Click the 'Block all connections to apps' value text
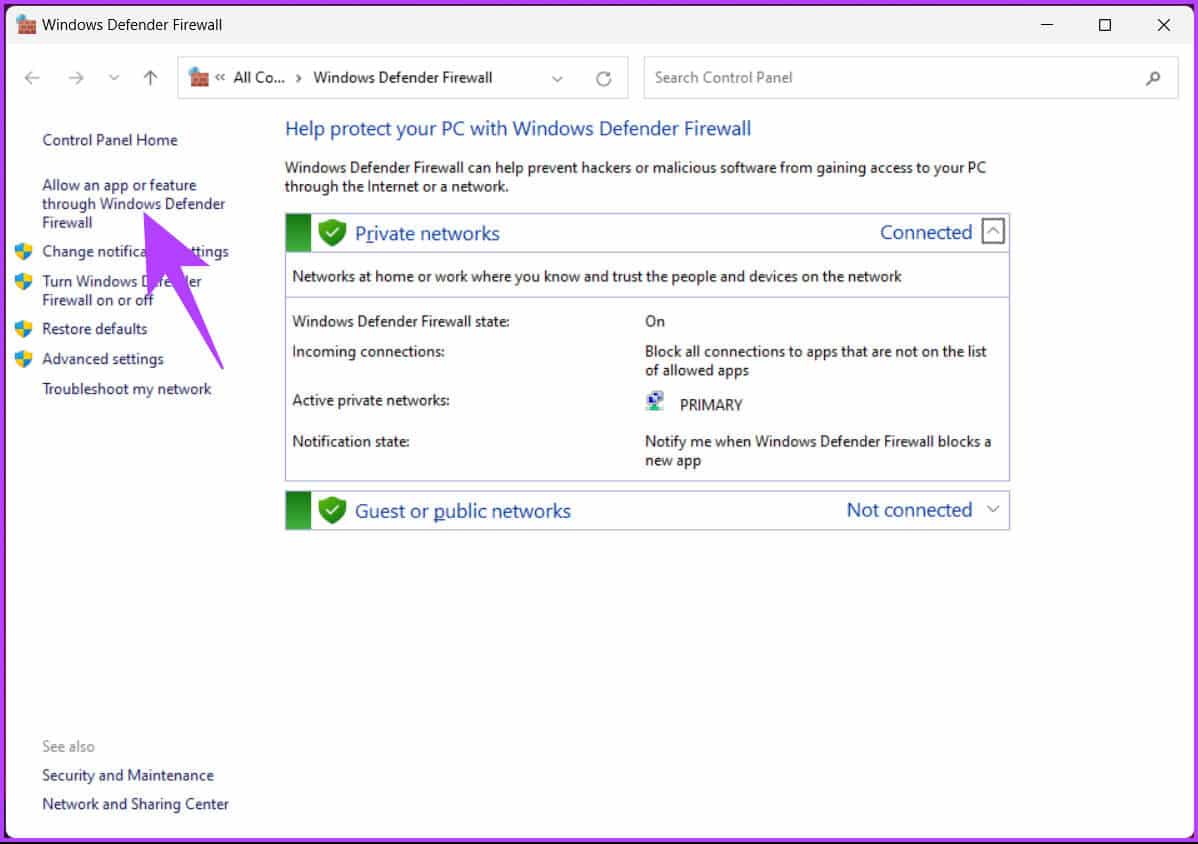 click(815, 361)
